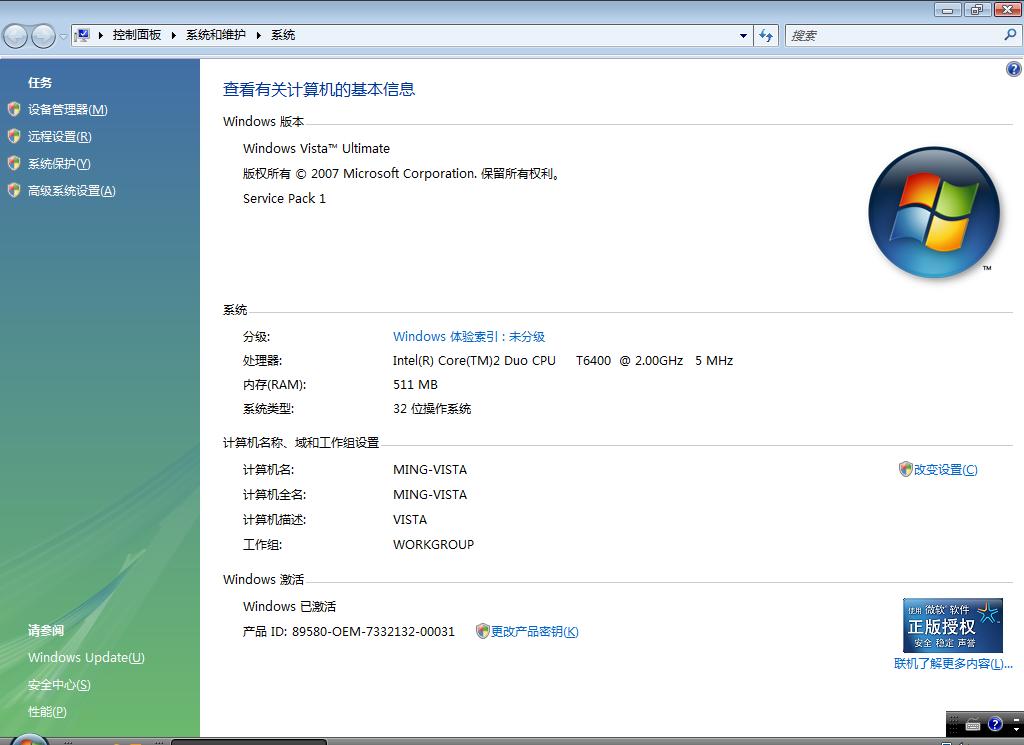Click the search magnifier icon
The width and height of the screenshot is (1024, 745).
[1010, 35]
